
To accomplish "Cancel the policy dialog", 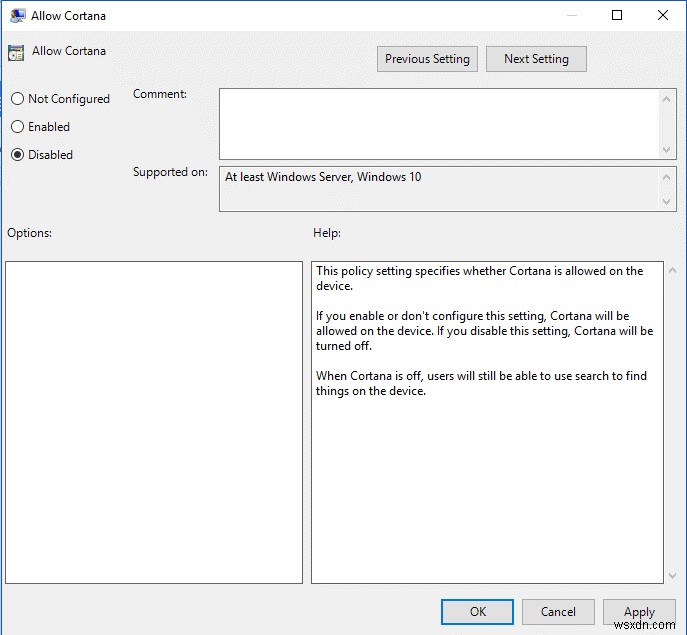I will [x=558, y=612].
